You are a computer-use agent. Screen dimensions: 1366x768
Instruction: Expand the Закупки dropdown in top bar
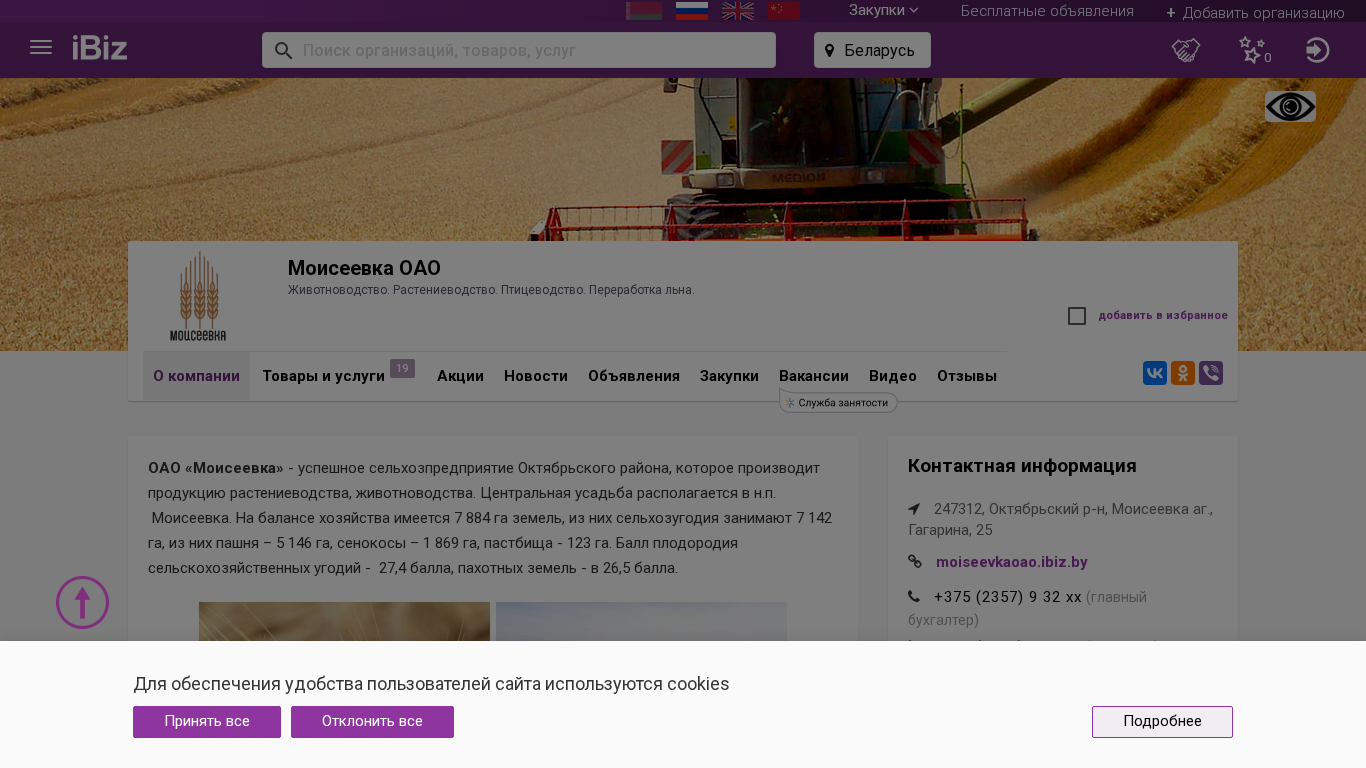[x=883, y=10]
